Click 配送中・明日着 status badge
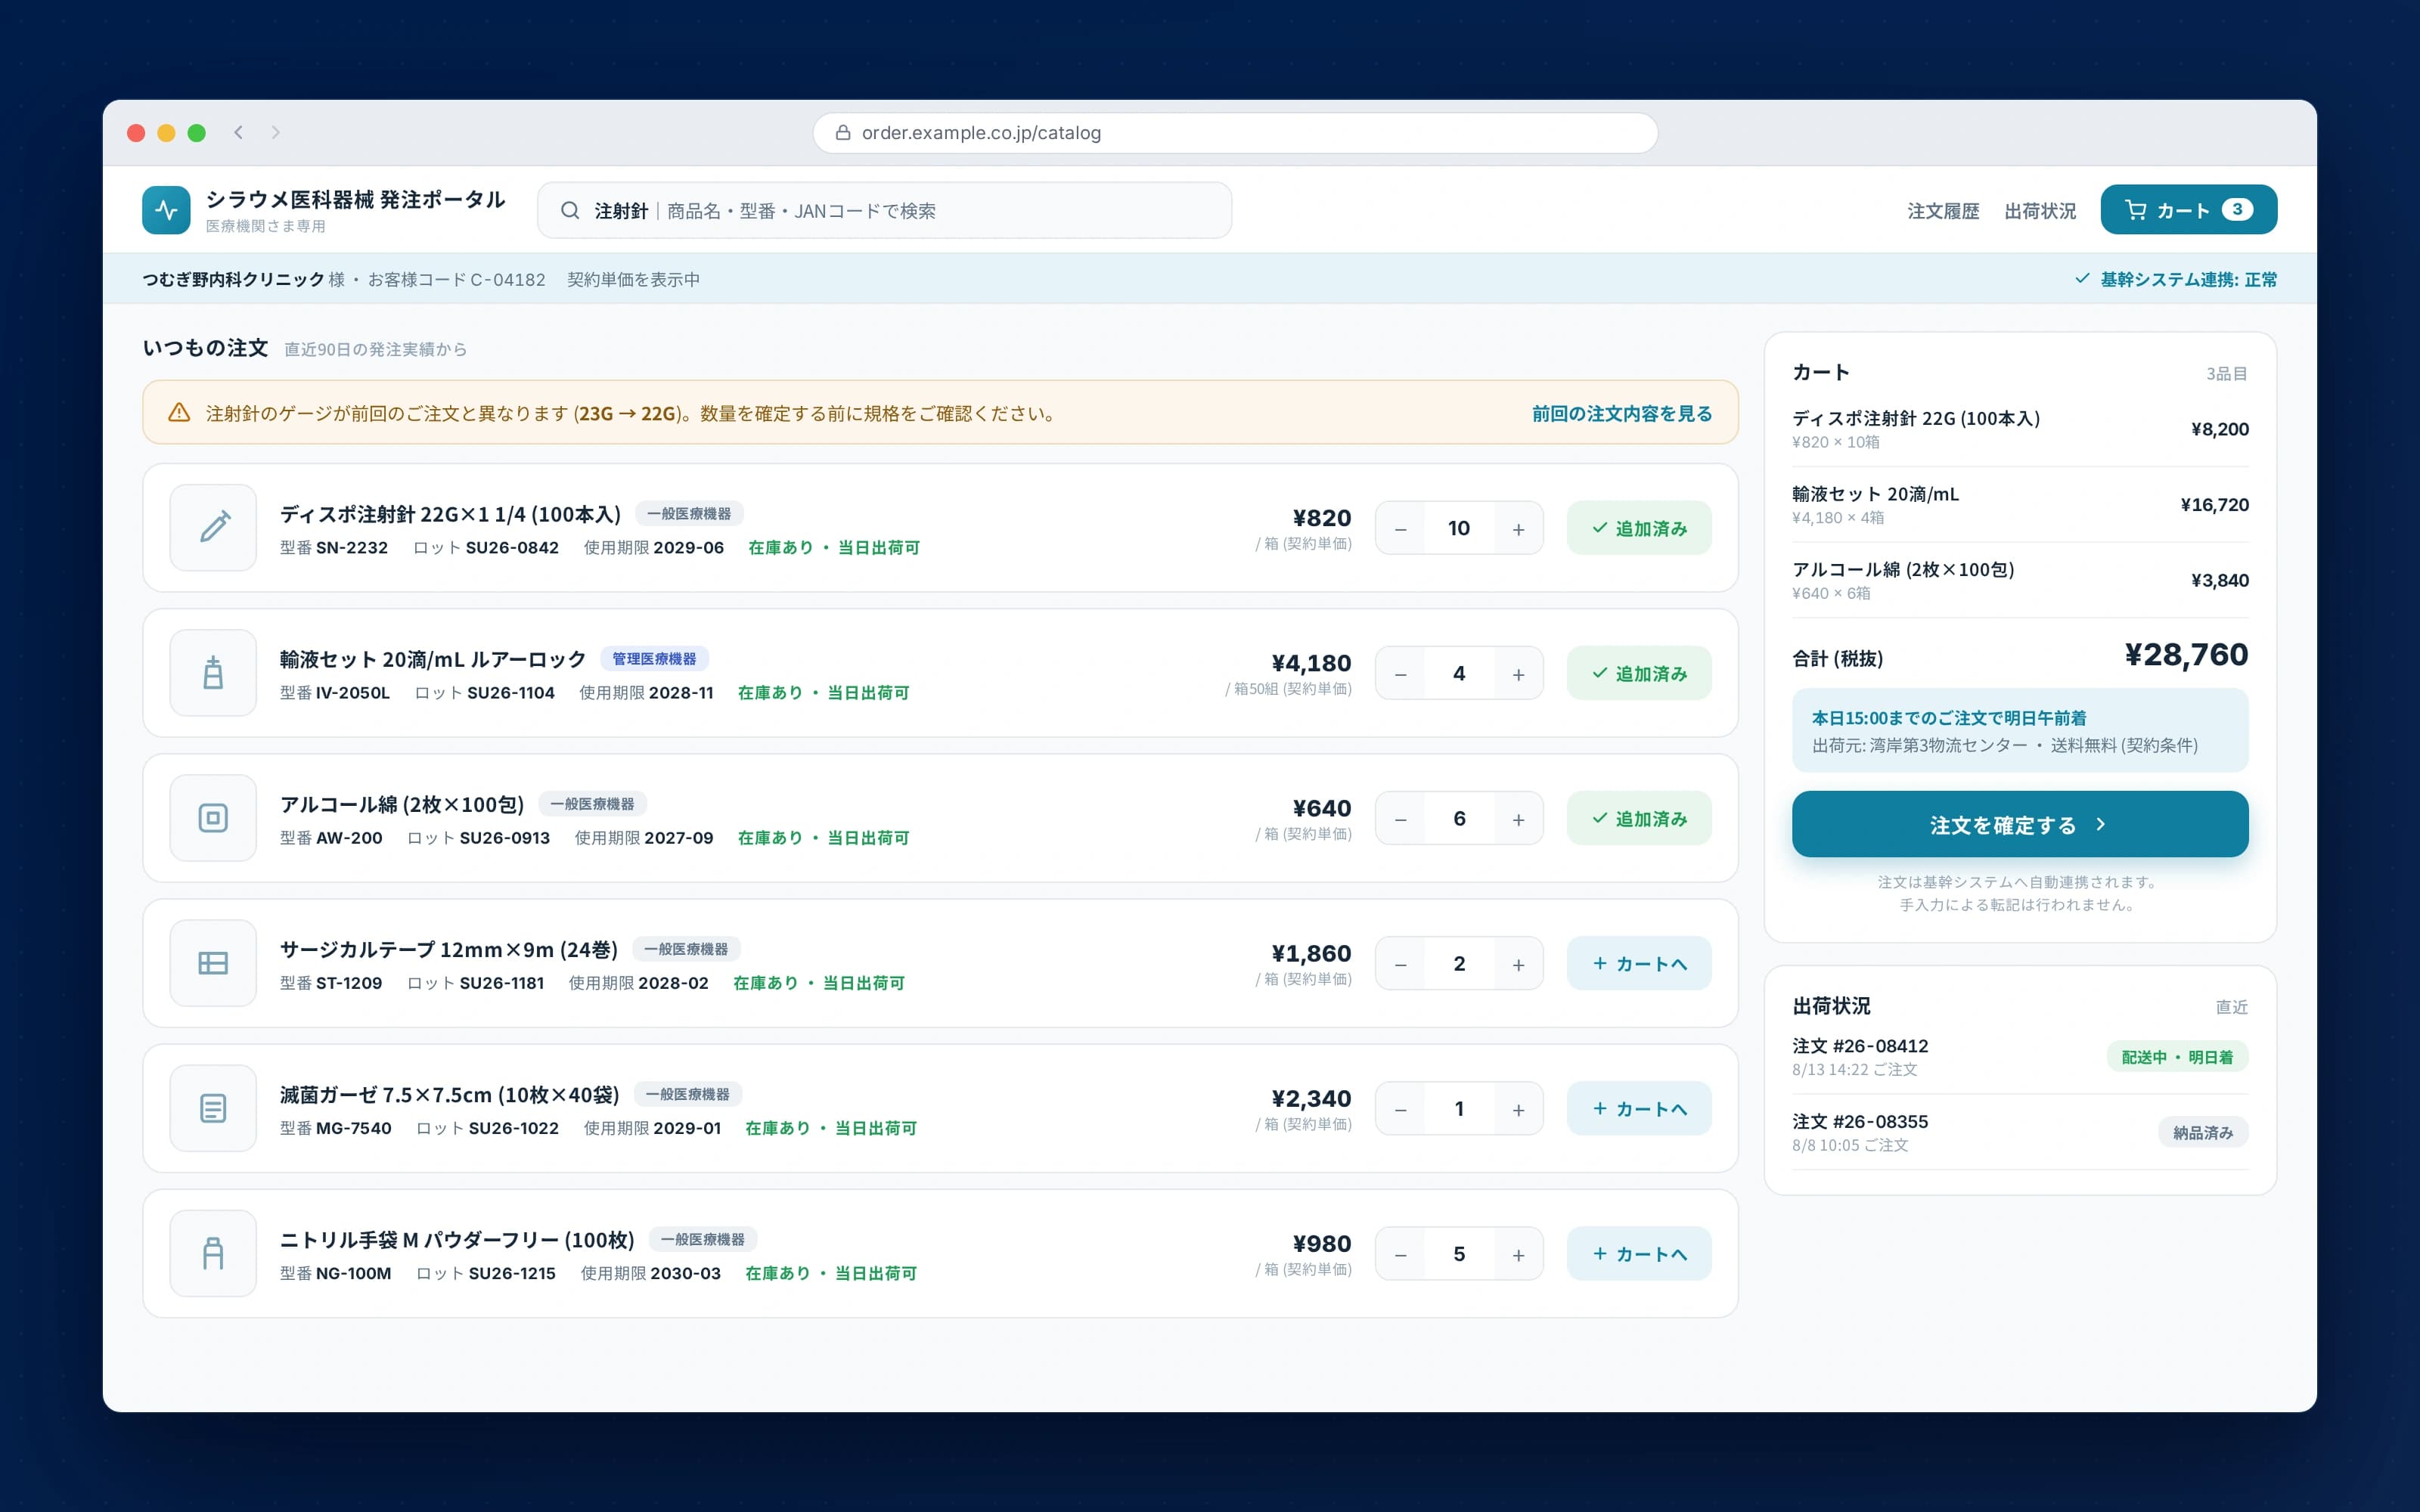This screenshot has height=1512, width=2420. 2177,1057
